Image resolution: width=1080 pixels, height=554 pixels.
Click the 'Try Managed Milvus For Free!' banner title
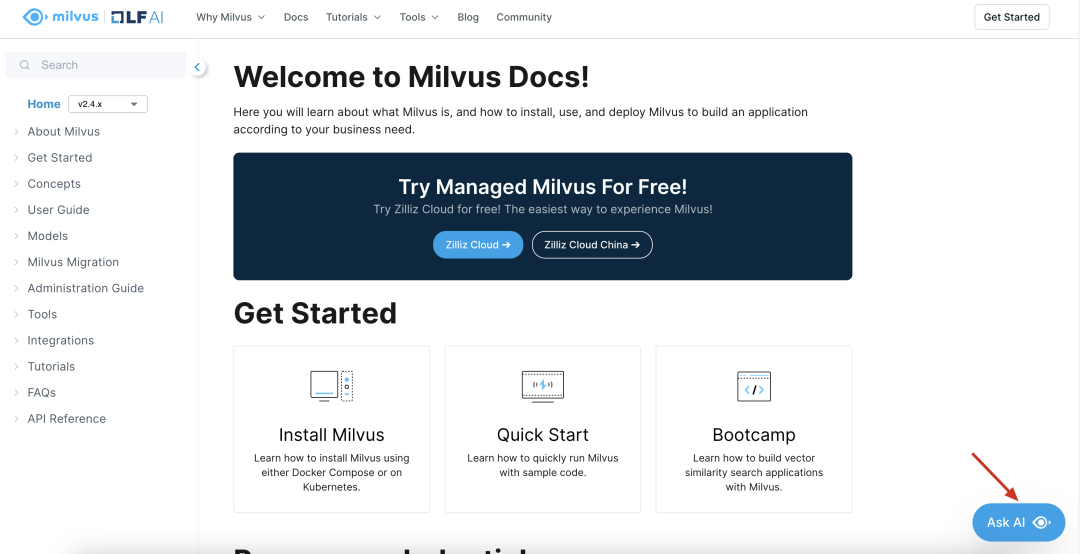pos(543,187)
